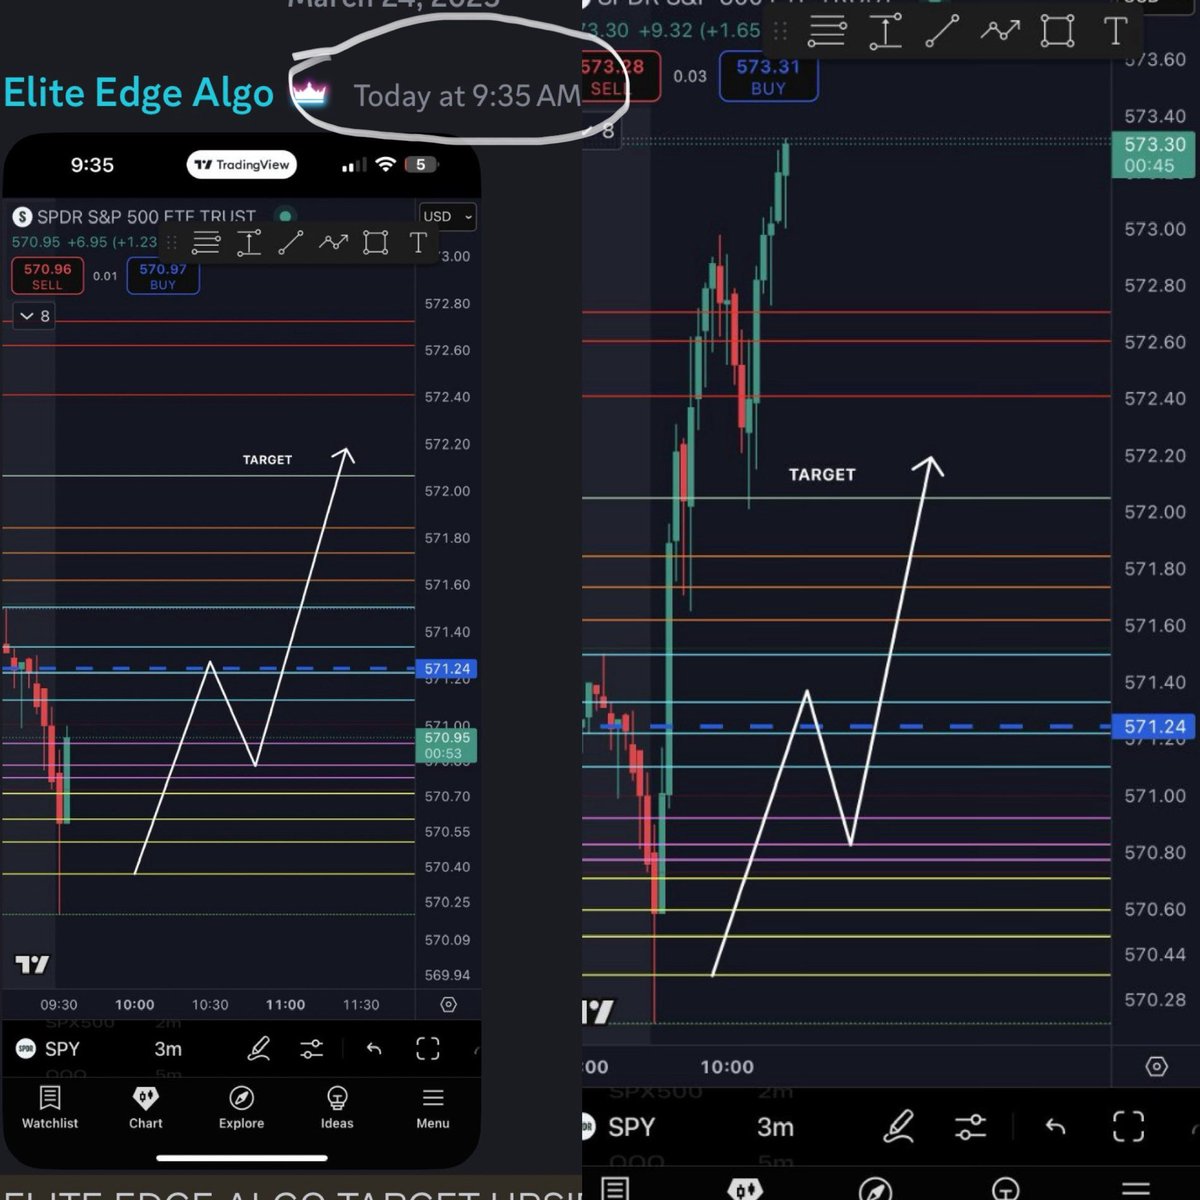Open the SPY symbol selector in left phone
Screen dimensions: 1200x1200
pos(48,1049)
